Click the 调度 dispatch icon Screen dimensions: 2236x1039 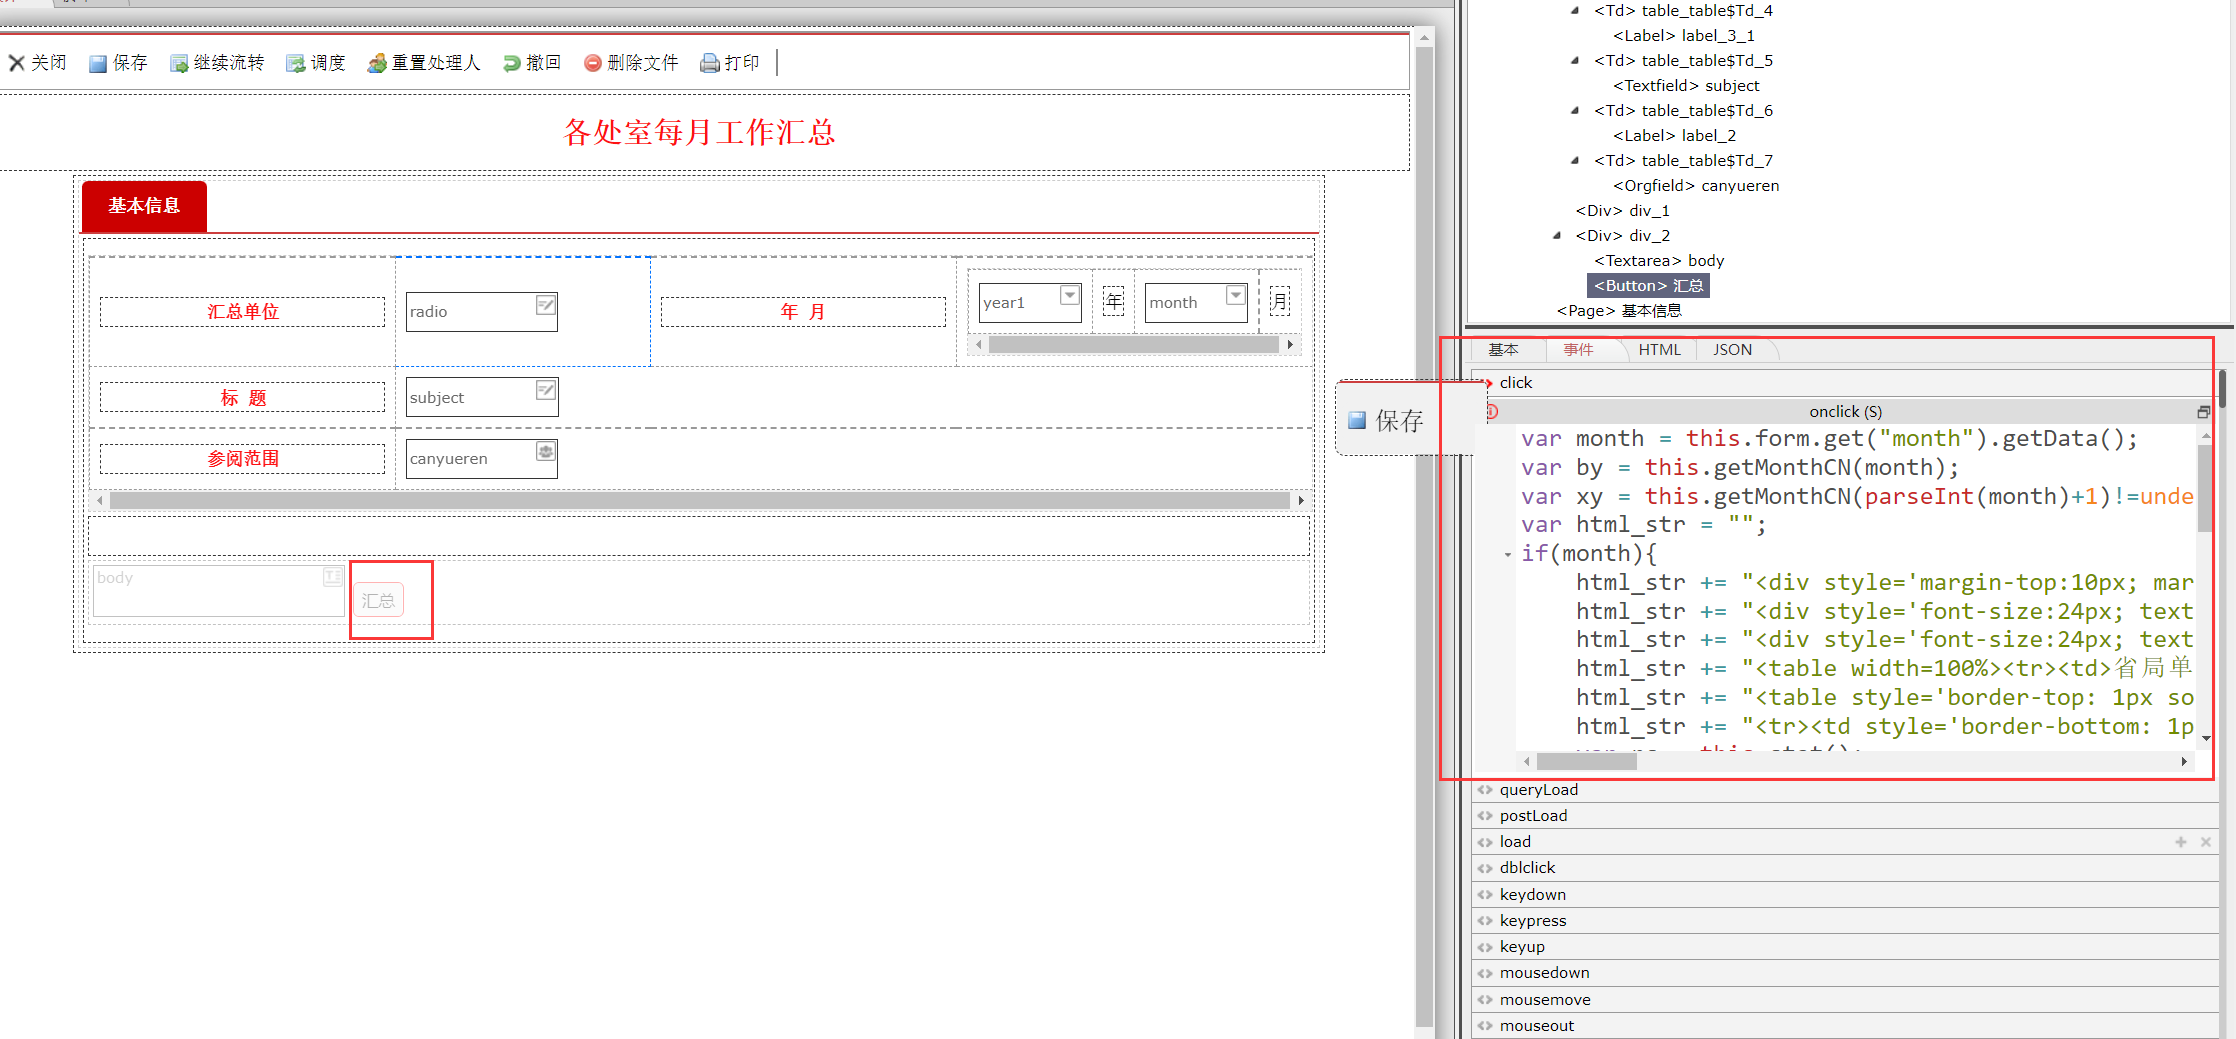(295, 64)
